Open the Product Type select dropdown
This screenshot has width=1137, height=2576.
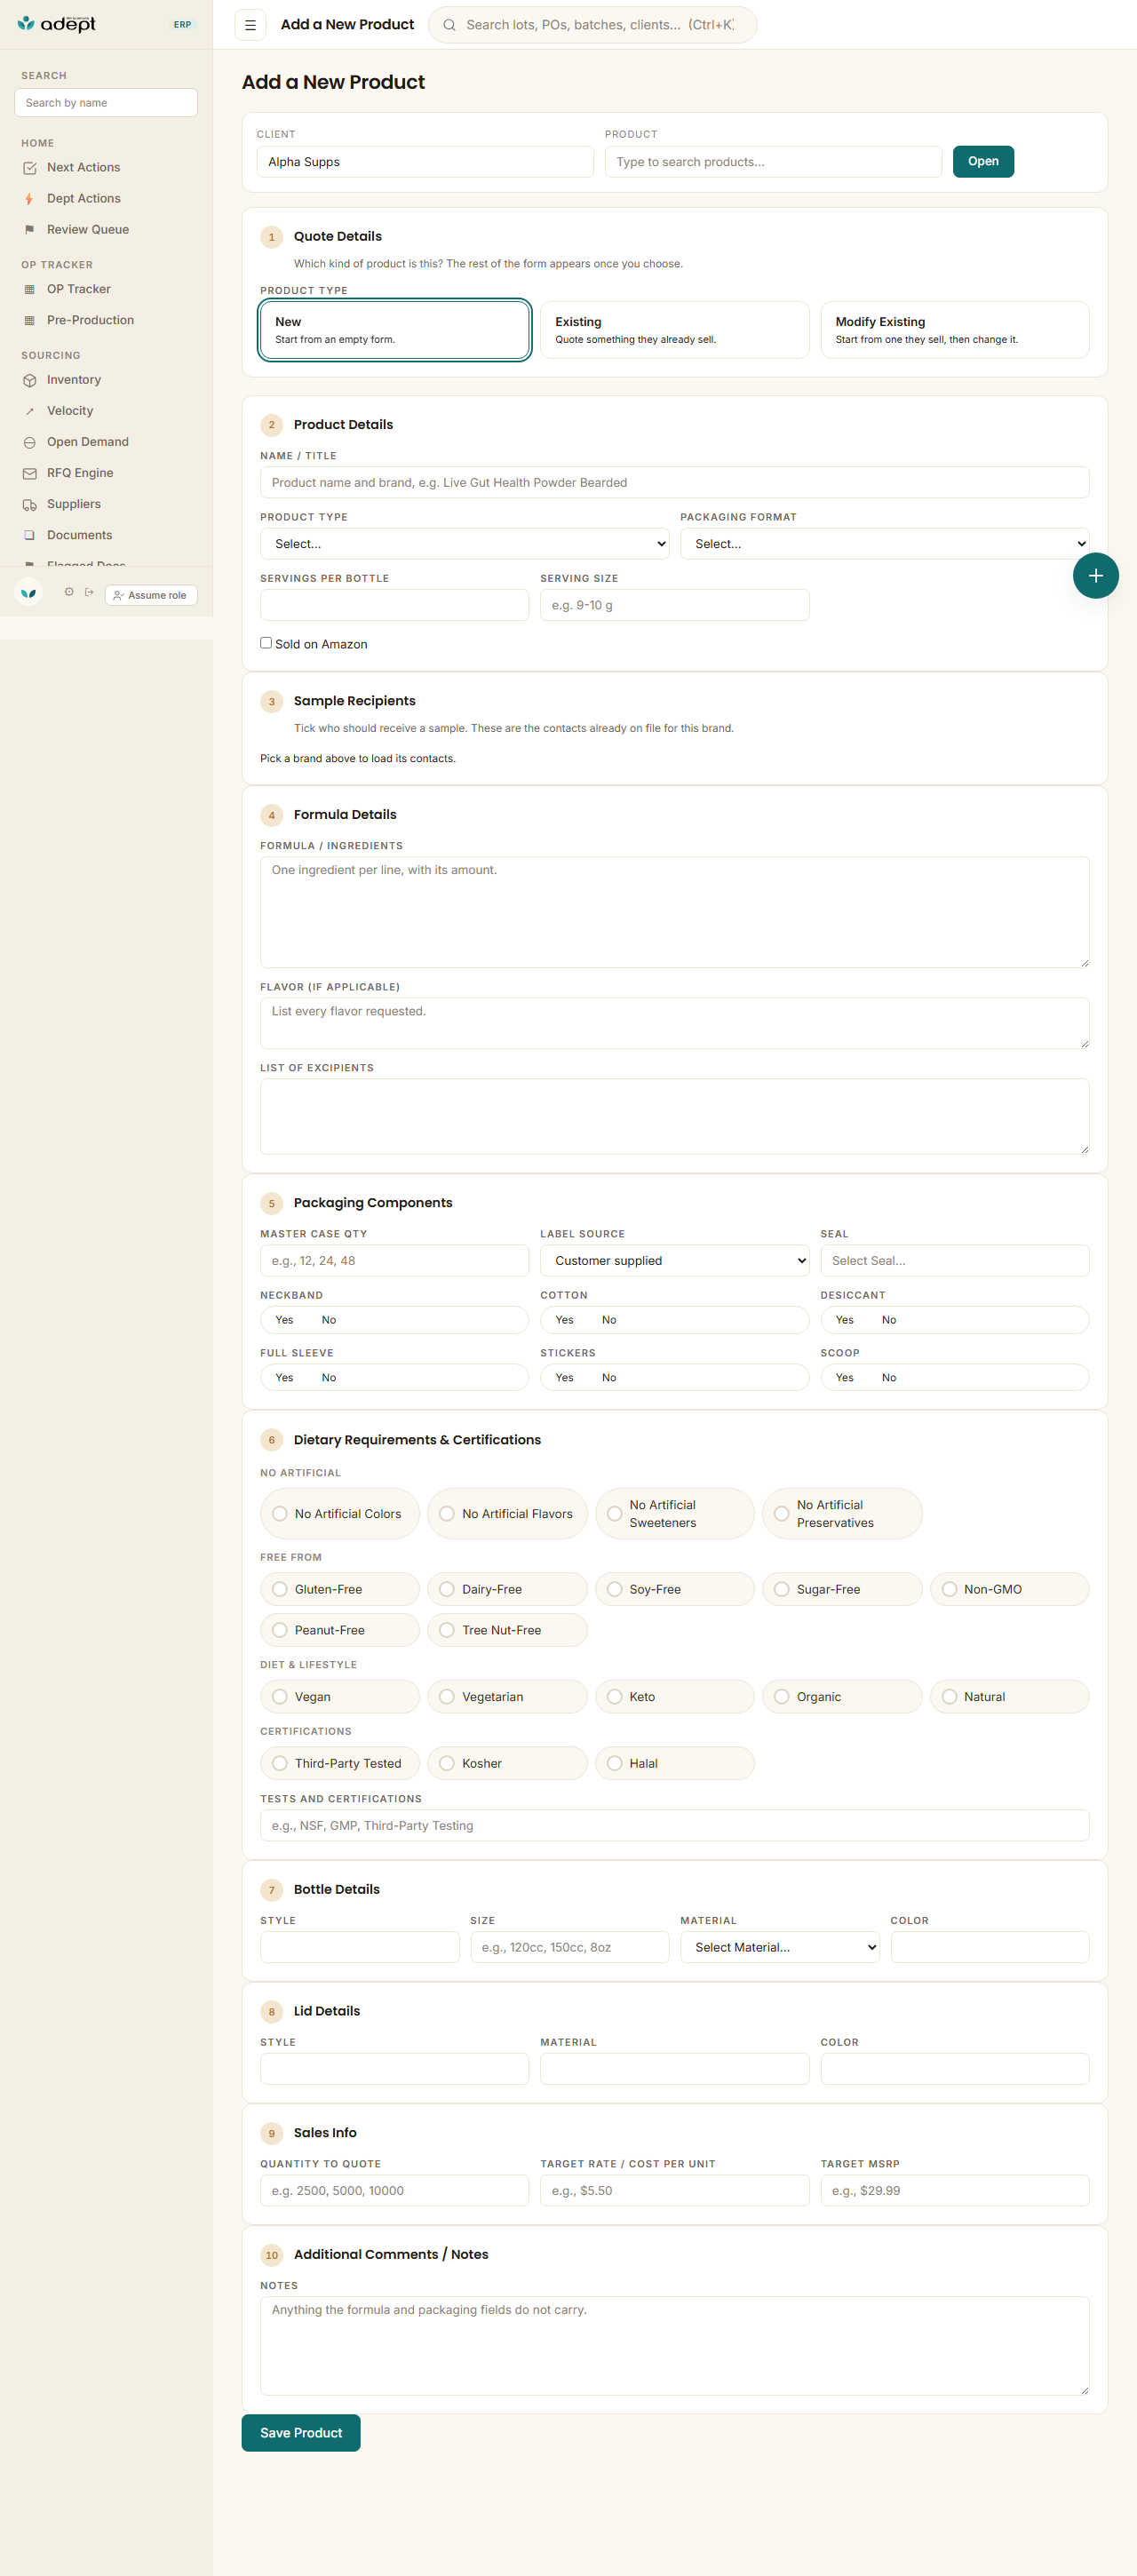(x=464, y=544)
